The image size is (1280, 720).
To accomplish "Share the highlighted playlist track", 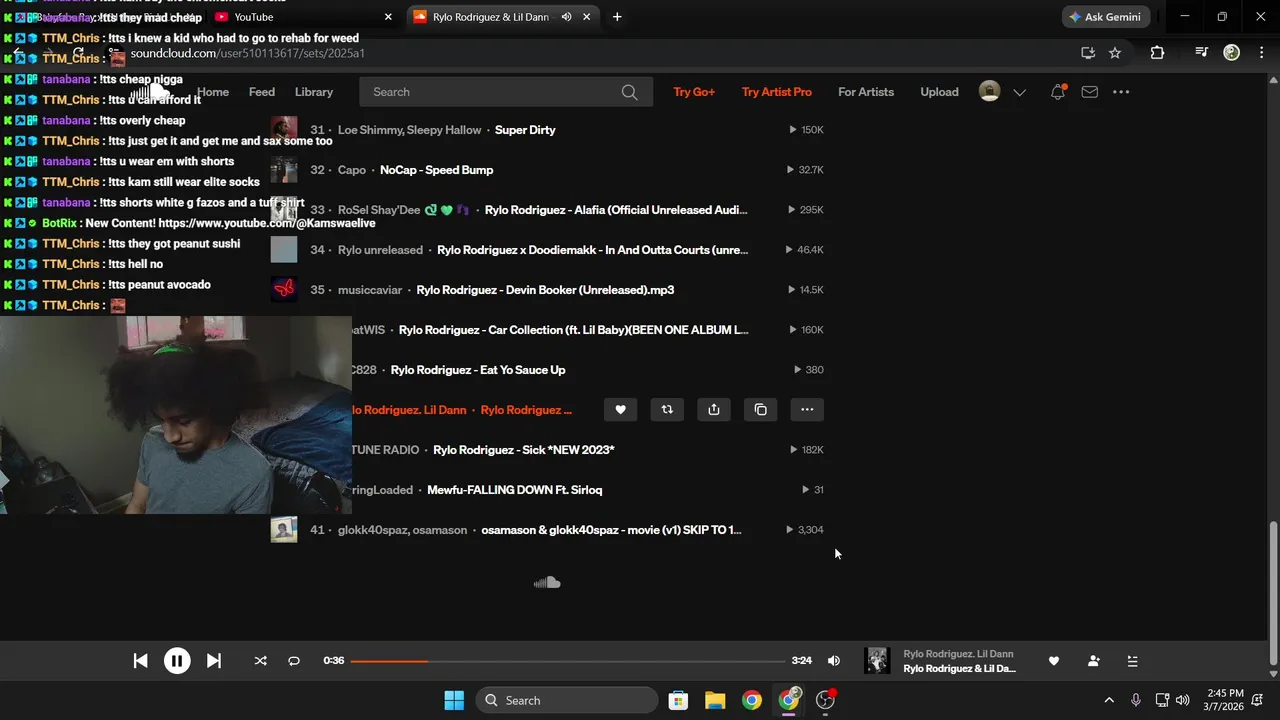I will 714,409.
